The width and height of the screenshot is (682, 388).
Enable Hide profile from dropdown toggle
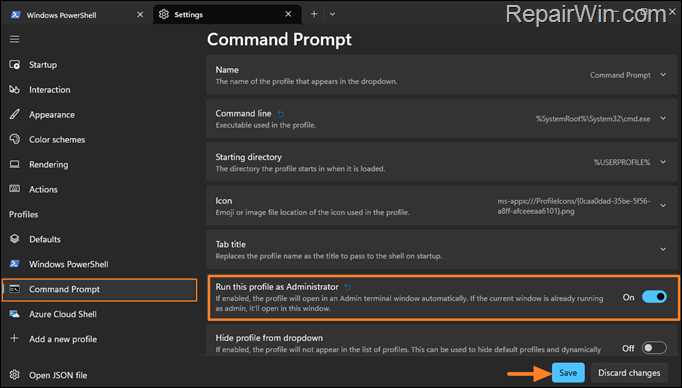(654, 348)
